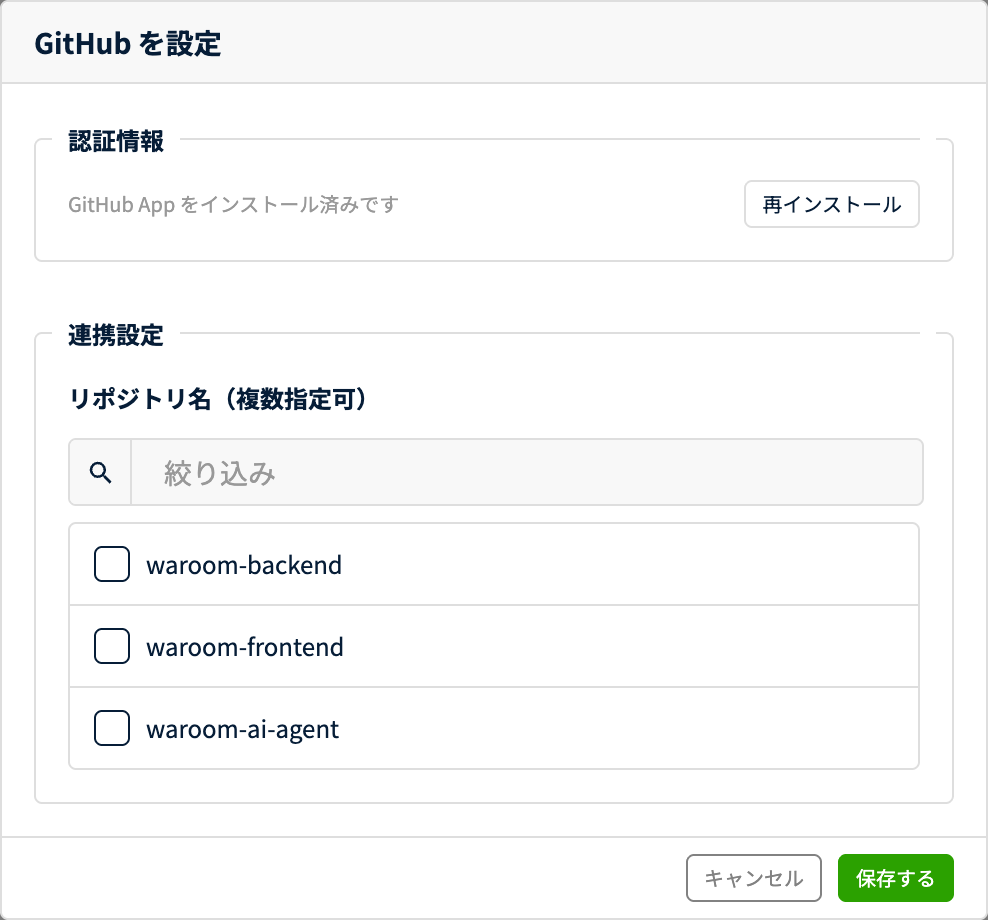Click empty area of waroom-backend row
The image size is (988, 920).
630,564
